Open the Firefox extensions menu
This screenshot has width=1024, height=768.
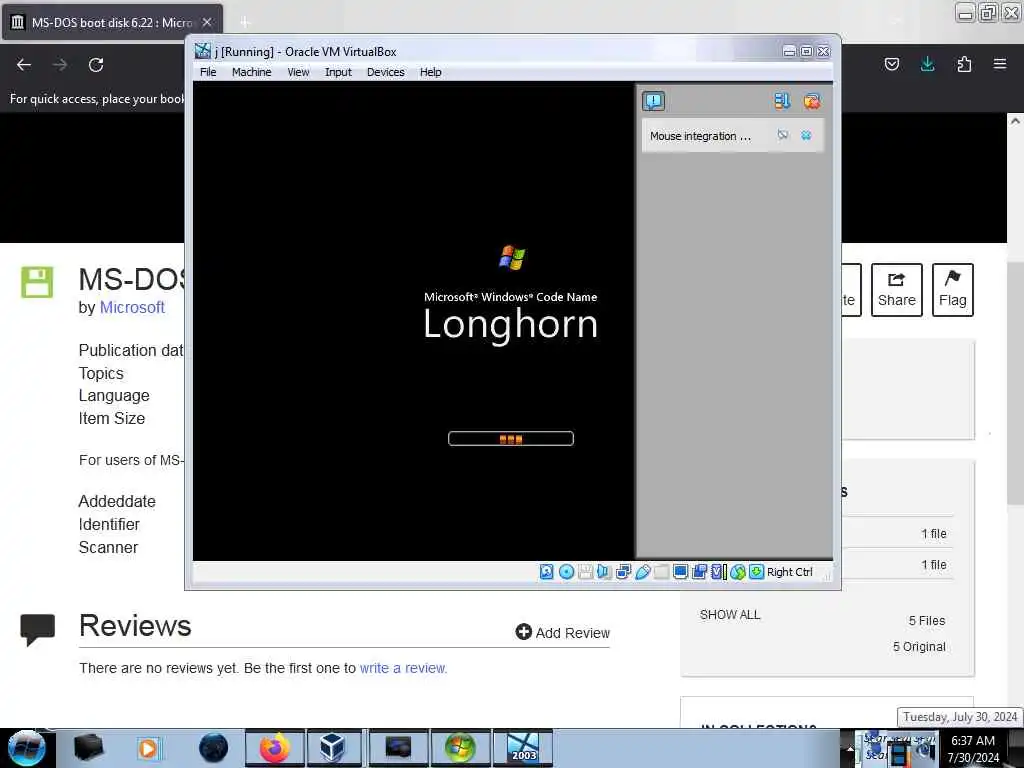964,64
